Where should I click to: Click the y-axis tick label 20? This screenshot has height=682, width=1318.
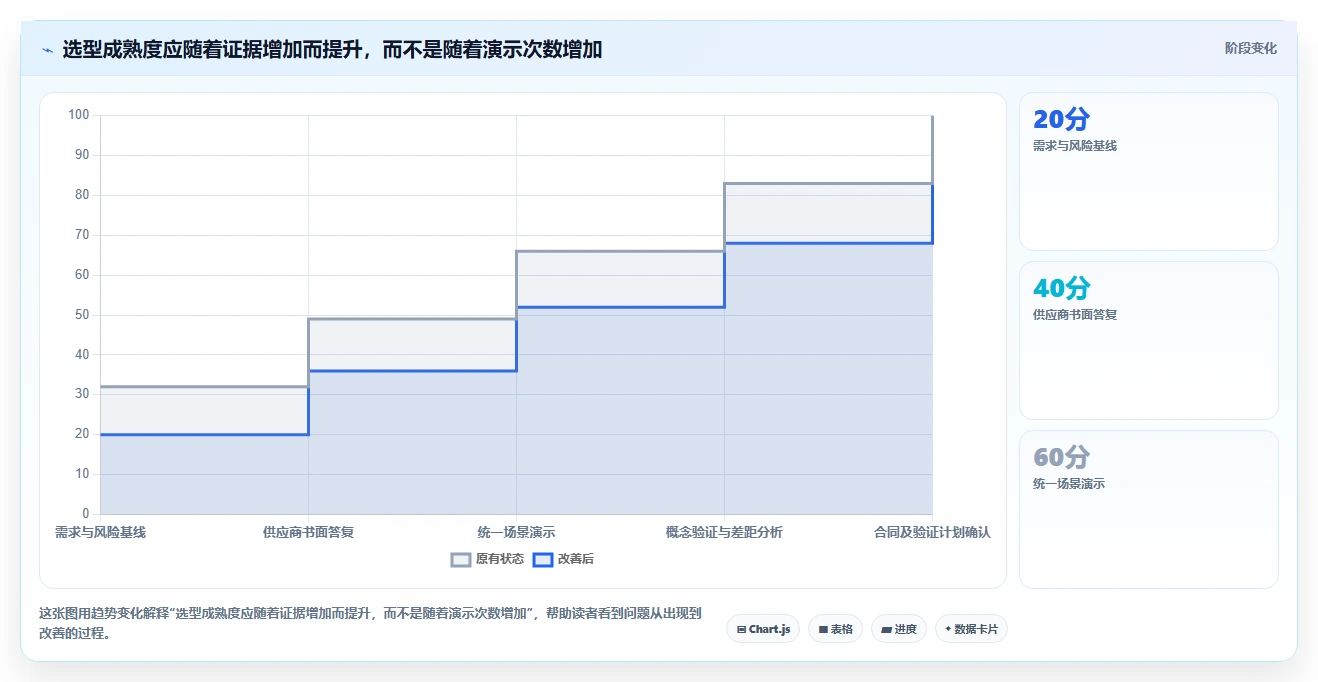tap(82, 434)
